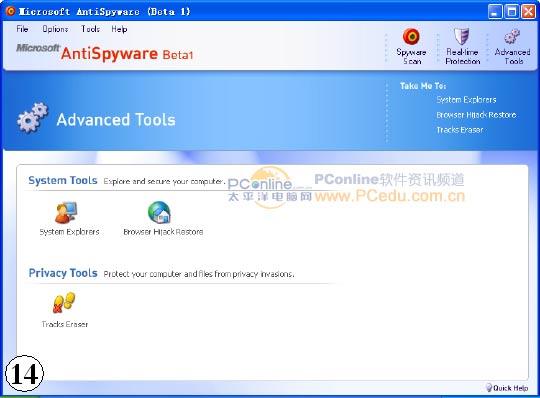Open the Help menu
540x398 pixels.
(x=119, y=29)
